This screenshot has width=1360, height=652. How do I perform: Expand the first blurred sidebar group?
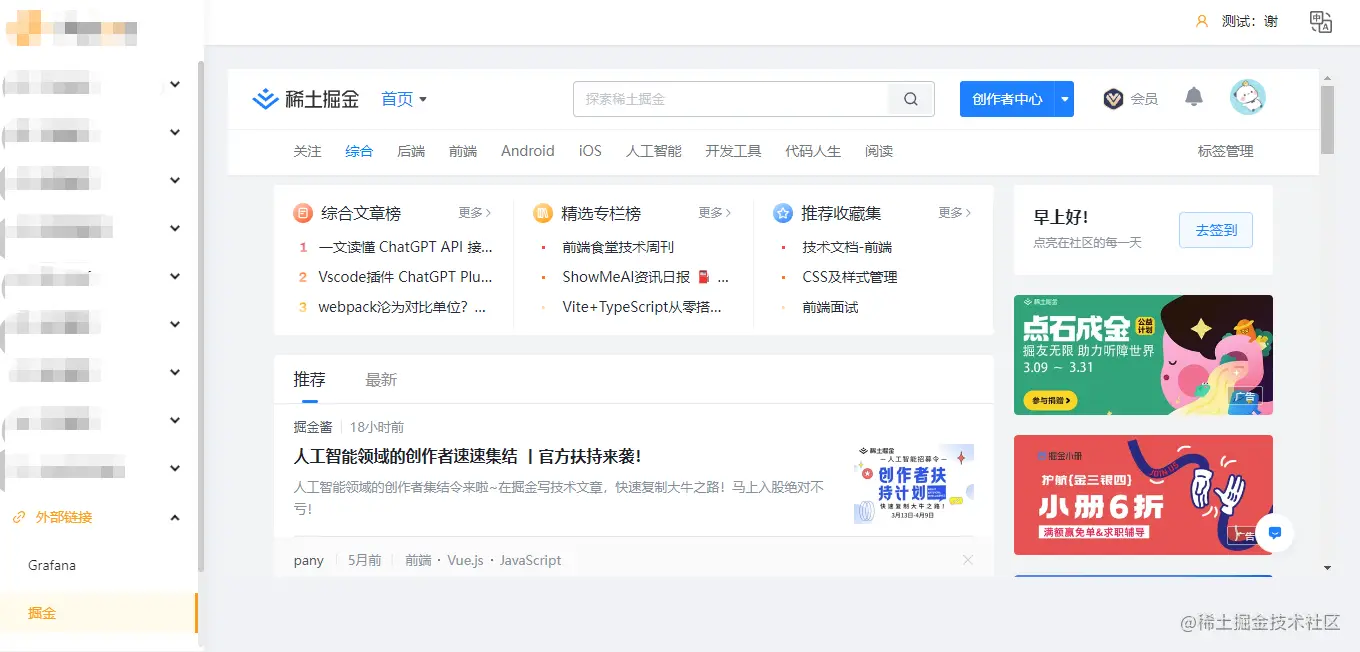click(x=175, y=85)
